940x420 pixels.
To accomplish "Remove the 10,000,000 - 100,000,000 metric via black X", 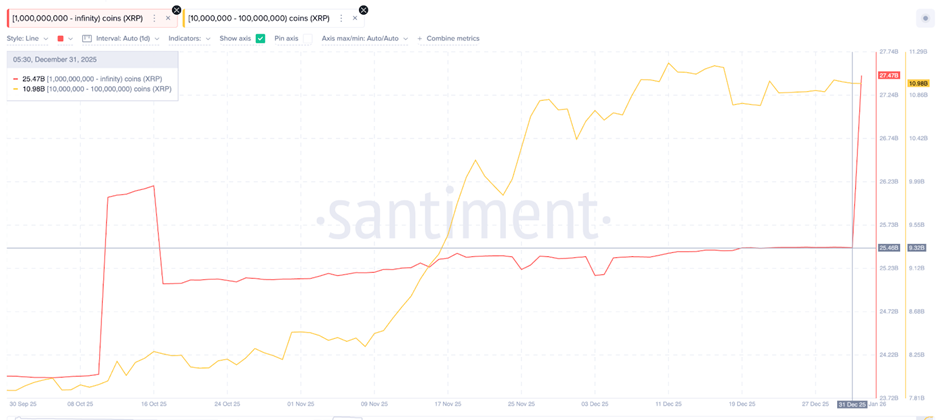I will click(x=363, y=10).
